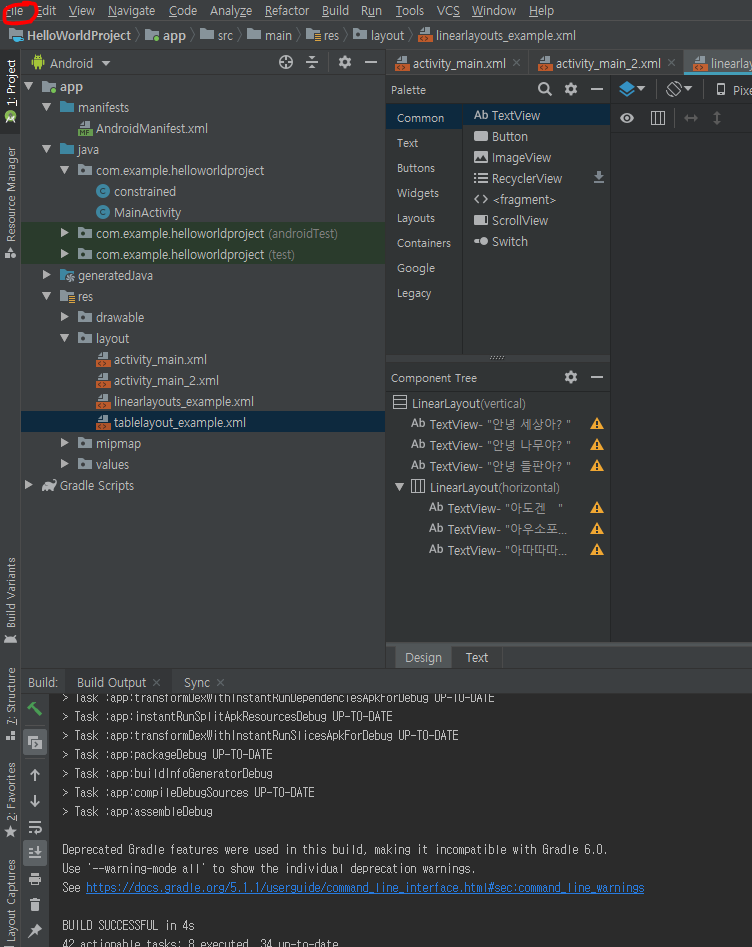This screenshot has height=947, width=752.
Task: Collapse LinearLayout(horizontal) in Component Tree
Action: (x=399, y=487)
